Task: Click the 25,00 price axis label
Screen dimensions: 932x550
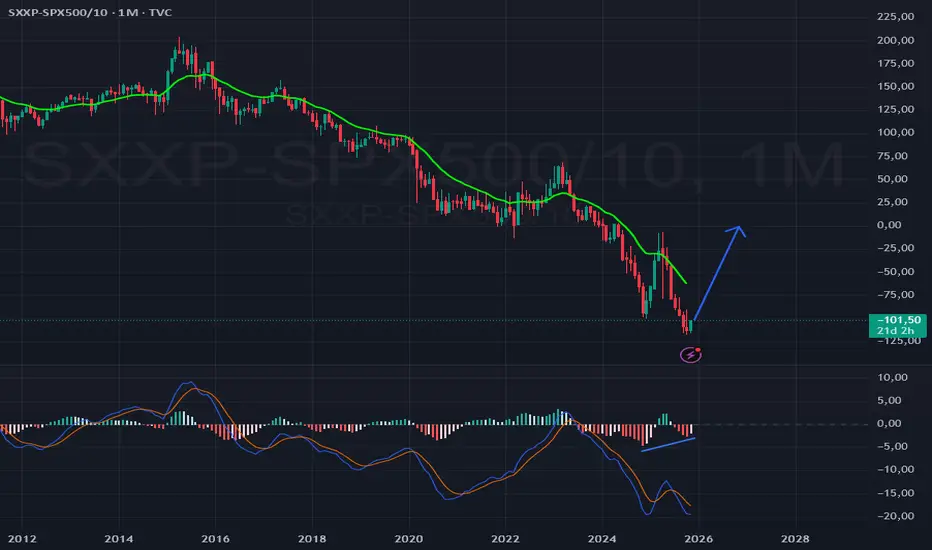Action: [892, 202]
